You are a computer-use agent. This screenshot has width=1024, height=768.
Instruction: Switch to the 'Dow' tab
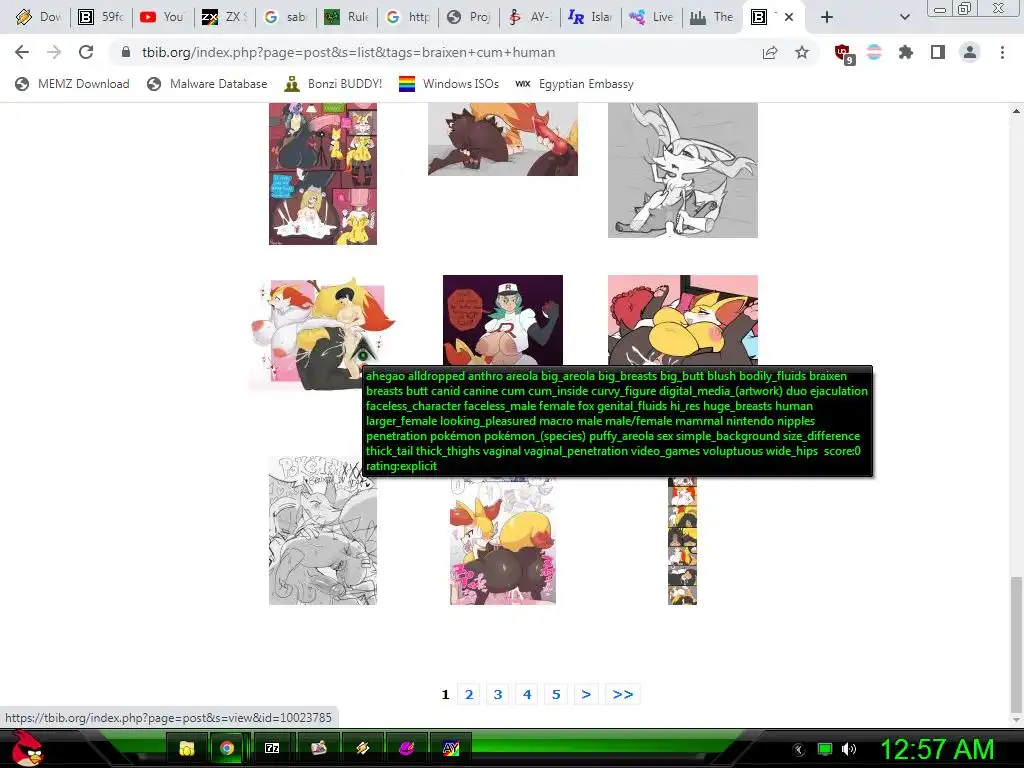click(38, 17)
